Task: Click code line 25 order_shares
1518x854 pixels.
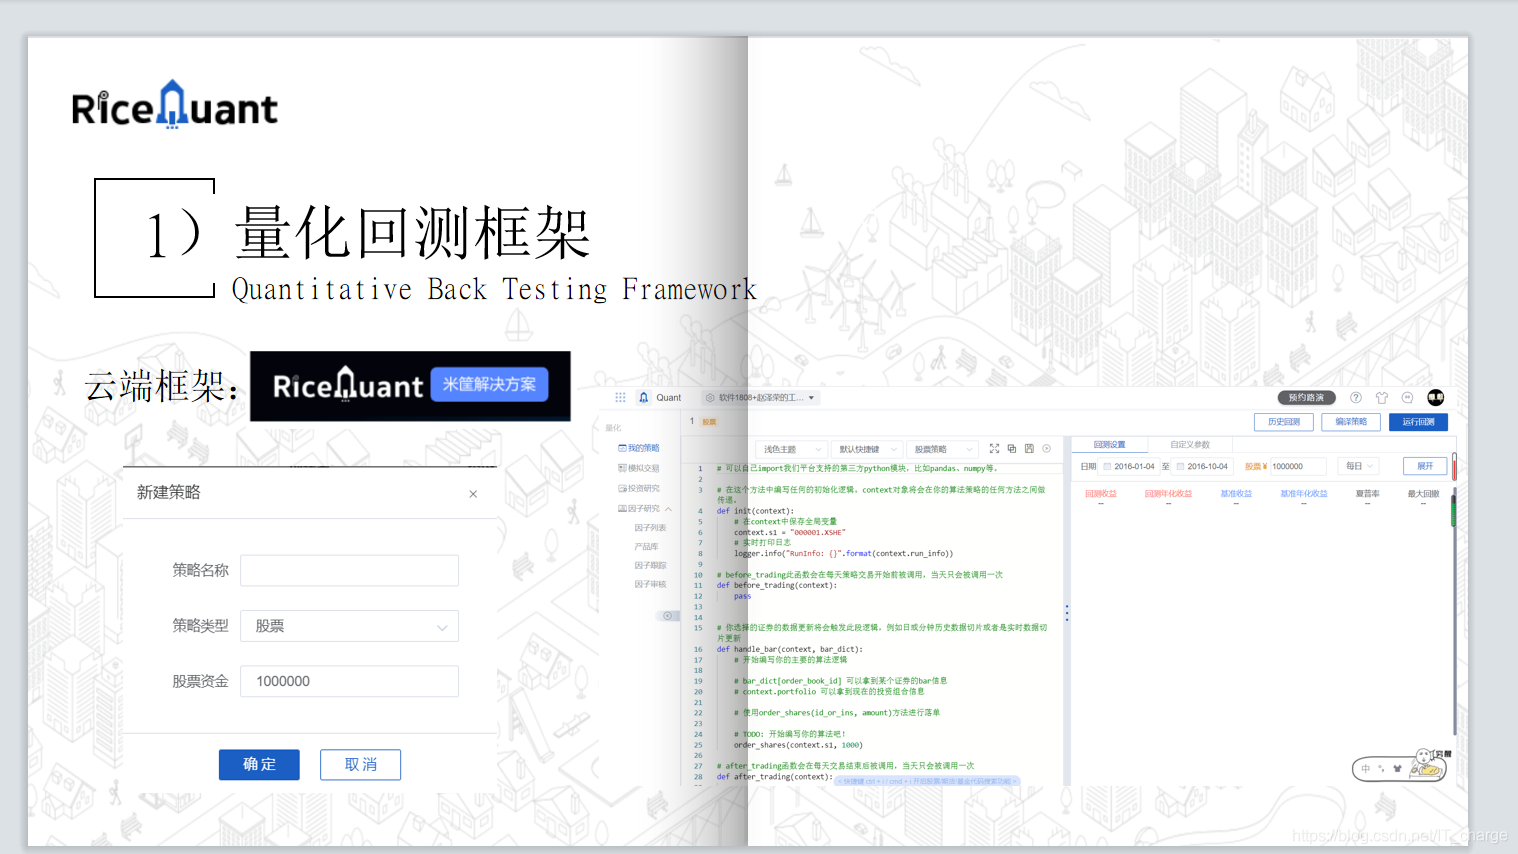Action: 798,745
